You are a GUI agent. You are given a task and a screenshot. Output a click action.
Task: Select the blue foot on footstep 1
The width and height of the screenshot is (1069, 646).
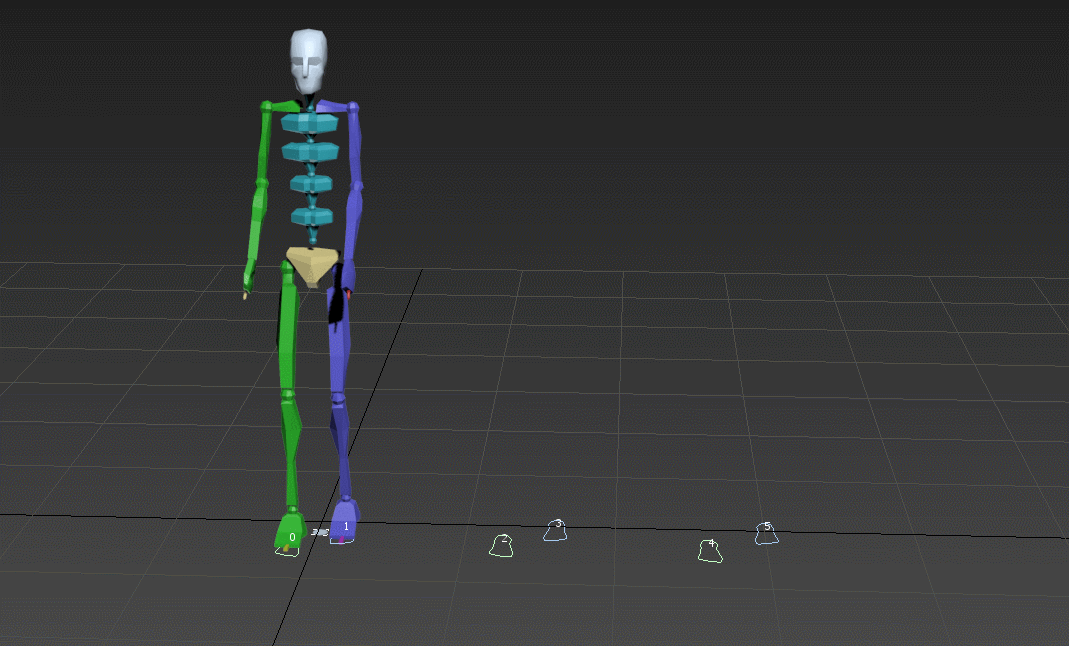coord(346,522)
